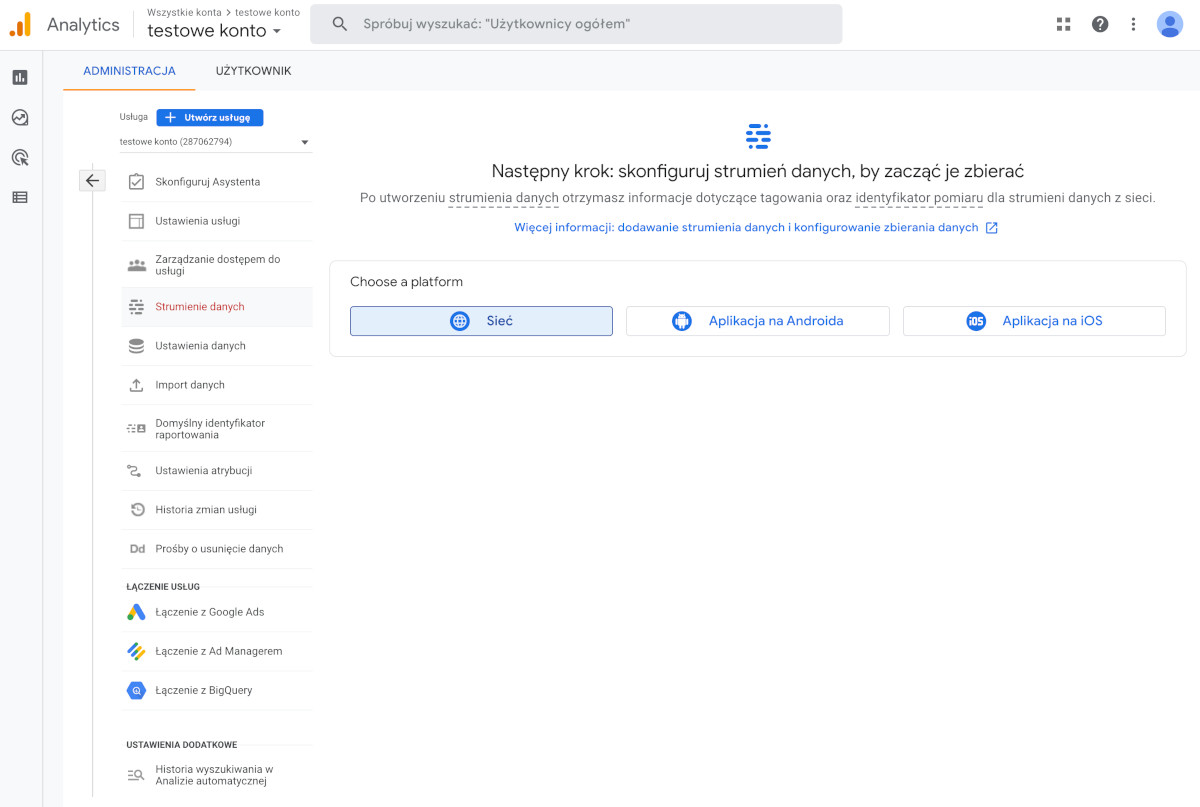This screenshot has height=807, width=1200.
Task: Open the user account avatar
Action: point(1170,24)
